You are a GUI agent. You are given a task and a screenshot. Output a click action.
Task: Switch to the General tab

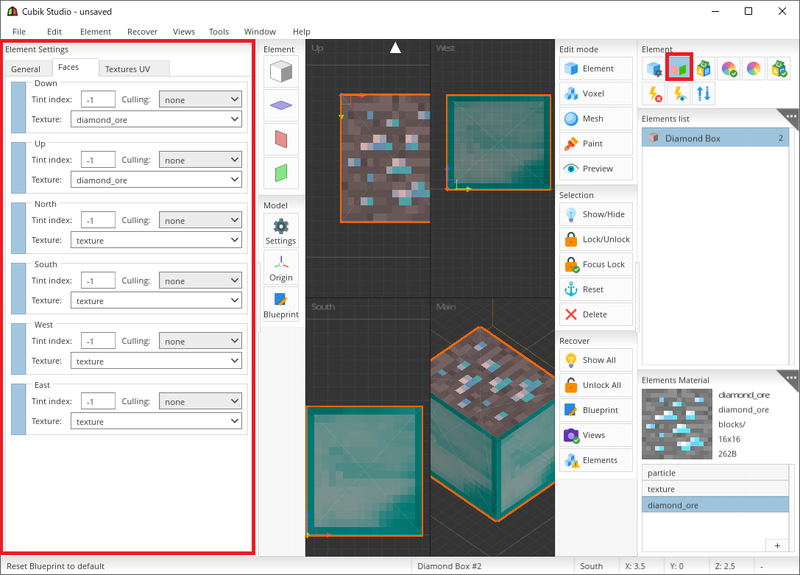coord(26,69)
